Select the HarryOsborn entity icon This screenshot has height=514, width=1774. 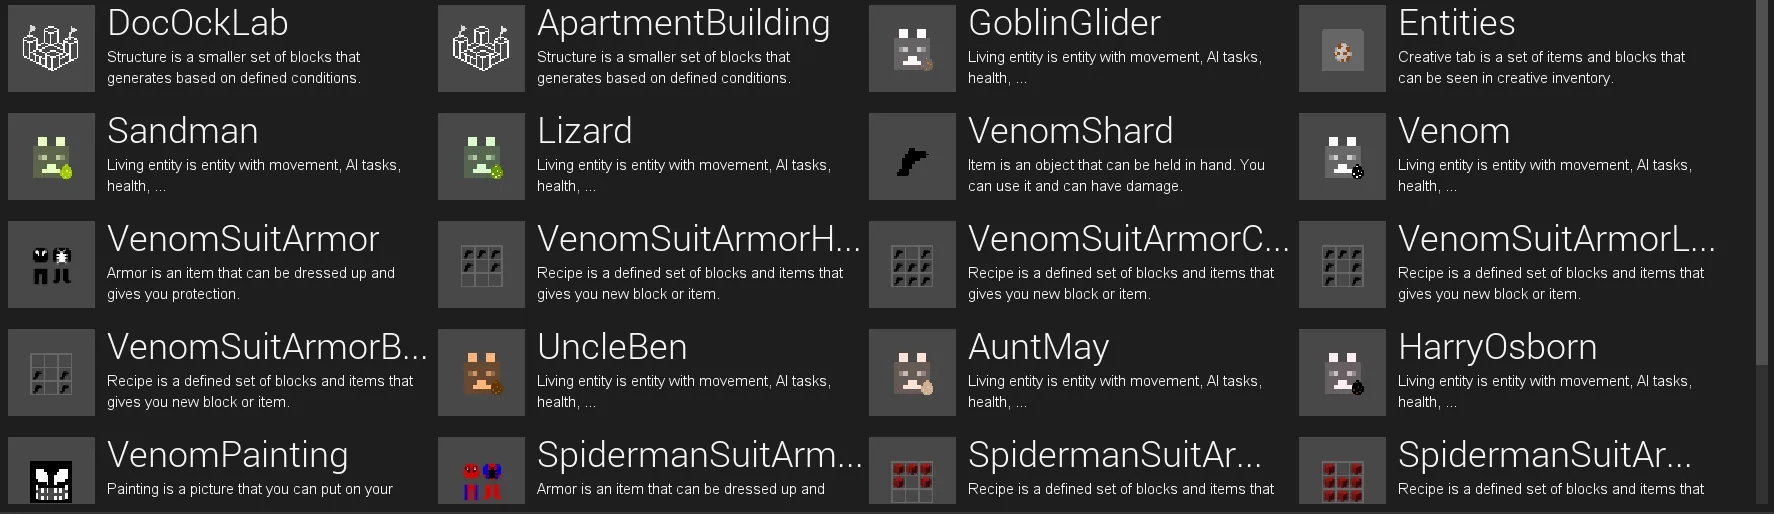pos(1342,372)
